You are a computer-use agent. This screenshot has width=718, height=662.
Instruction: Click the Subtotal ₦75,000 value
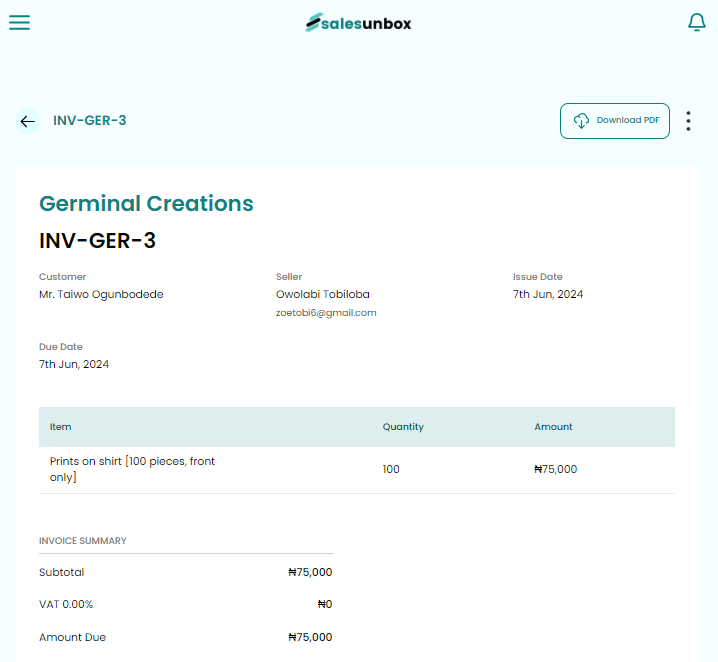pos(310,573)
